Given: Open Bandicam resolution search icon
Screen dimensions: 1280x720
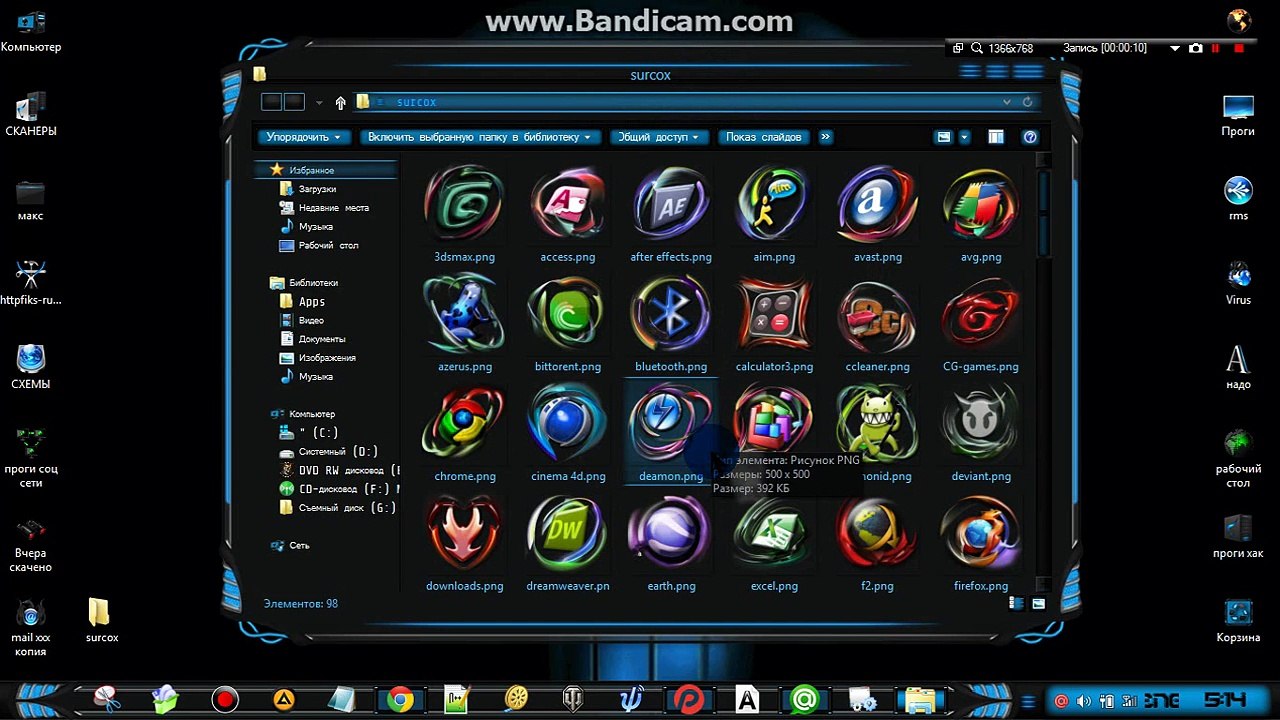Looking at the screenshot, I should coord(976,48).
